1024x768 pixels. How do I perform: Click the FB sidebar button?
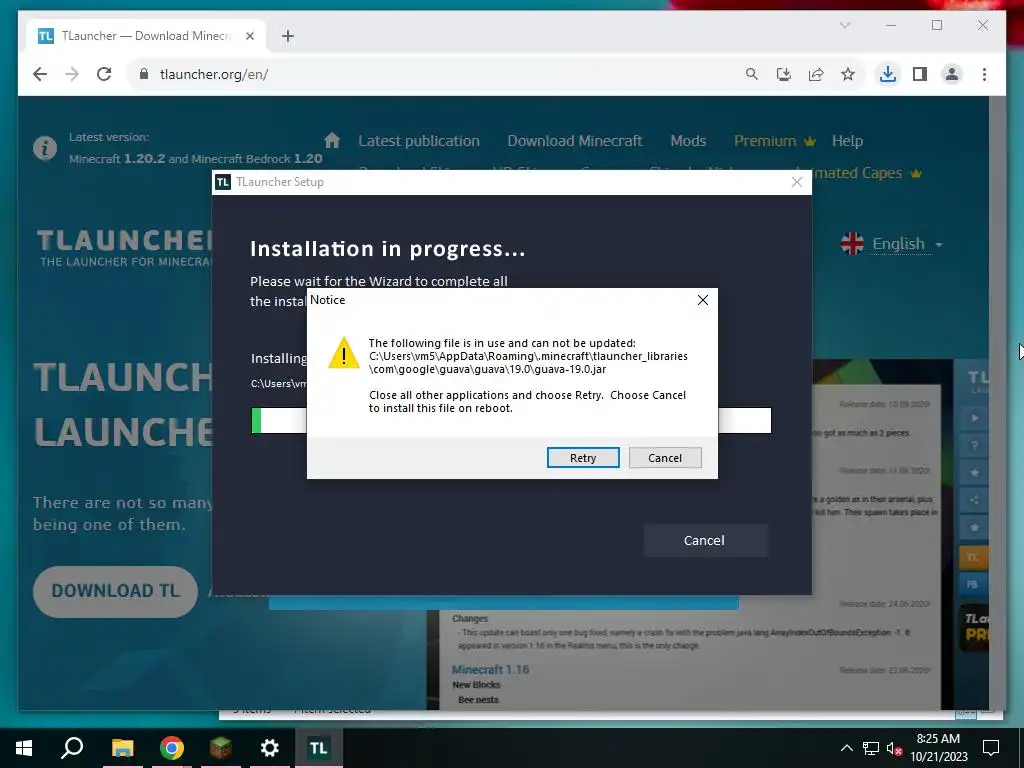pyautogui.click(x=973, y=584)
